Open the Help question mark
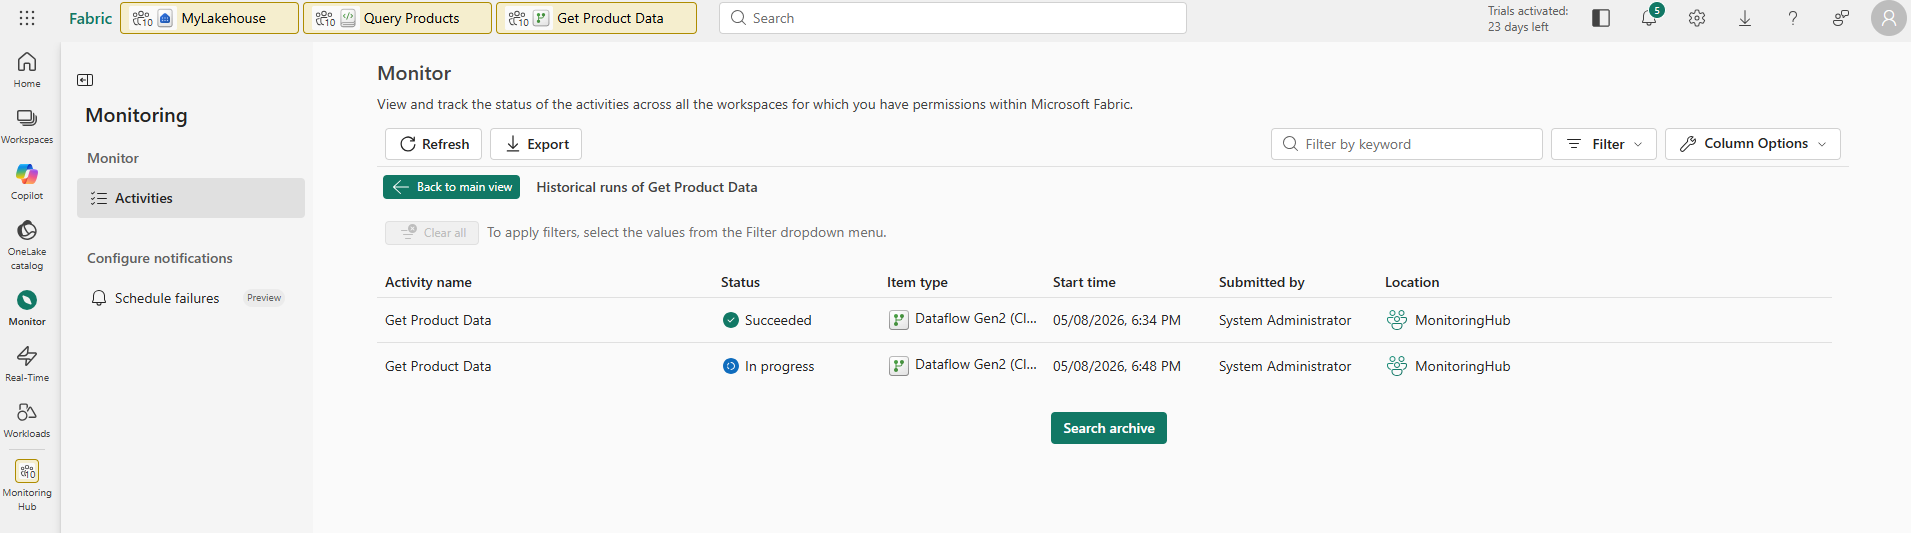The width and height of the screenshot is (1911, 533). coord(1793,18)
